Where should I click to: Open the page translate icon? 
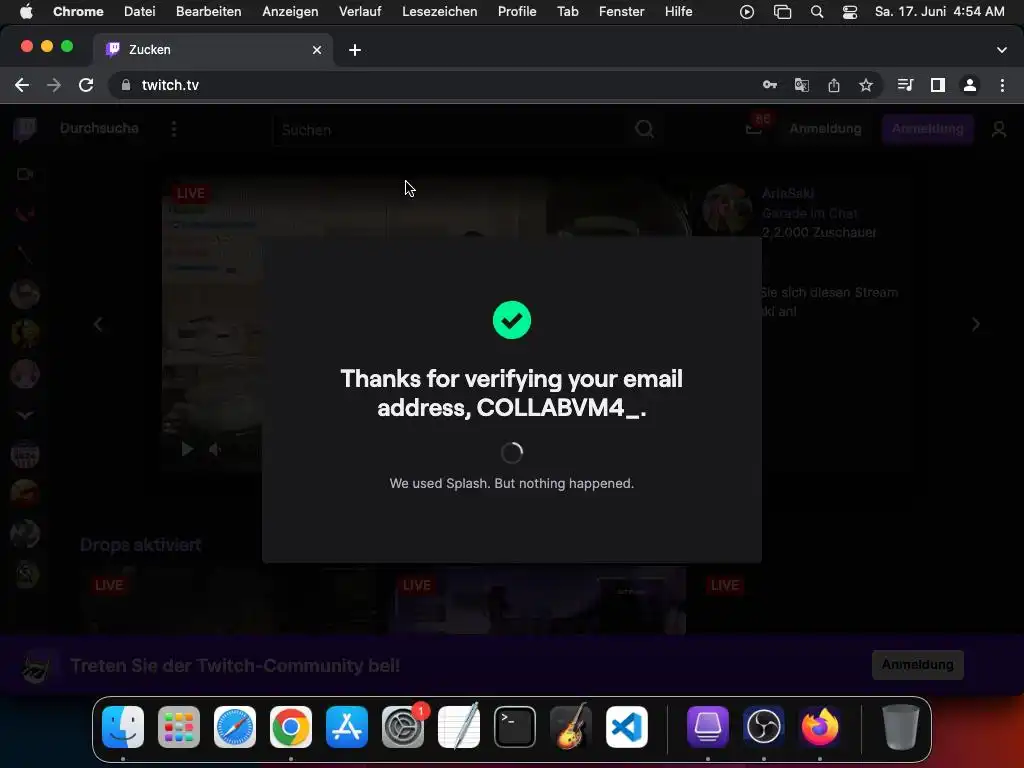pos(802,85)
